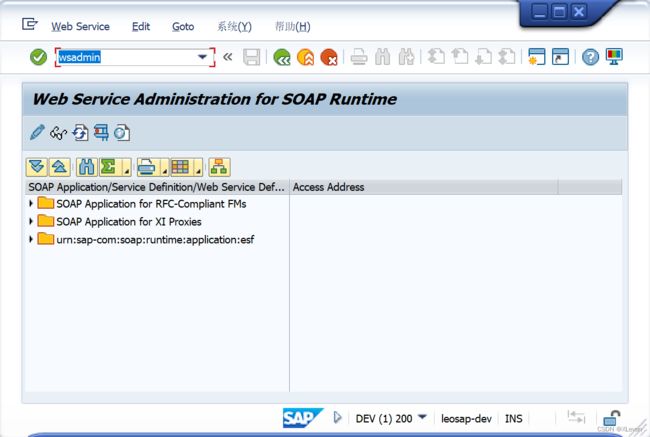Click the First Page icon
Viewport: 650px width, 437px height.
click(436, 57)
